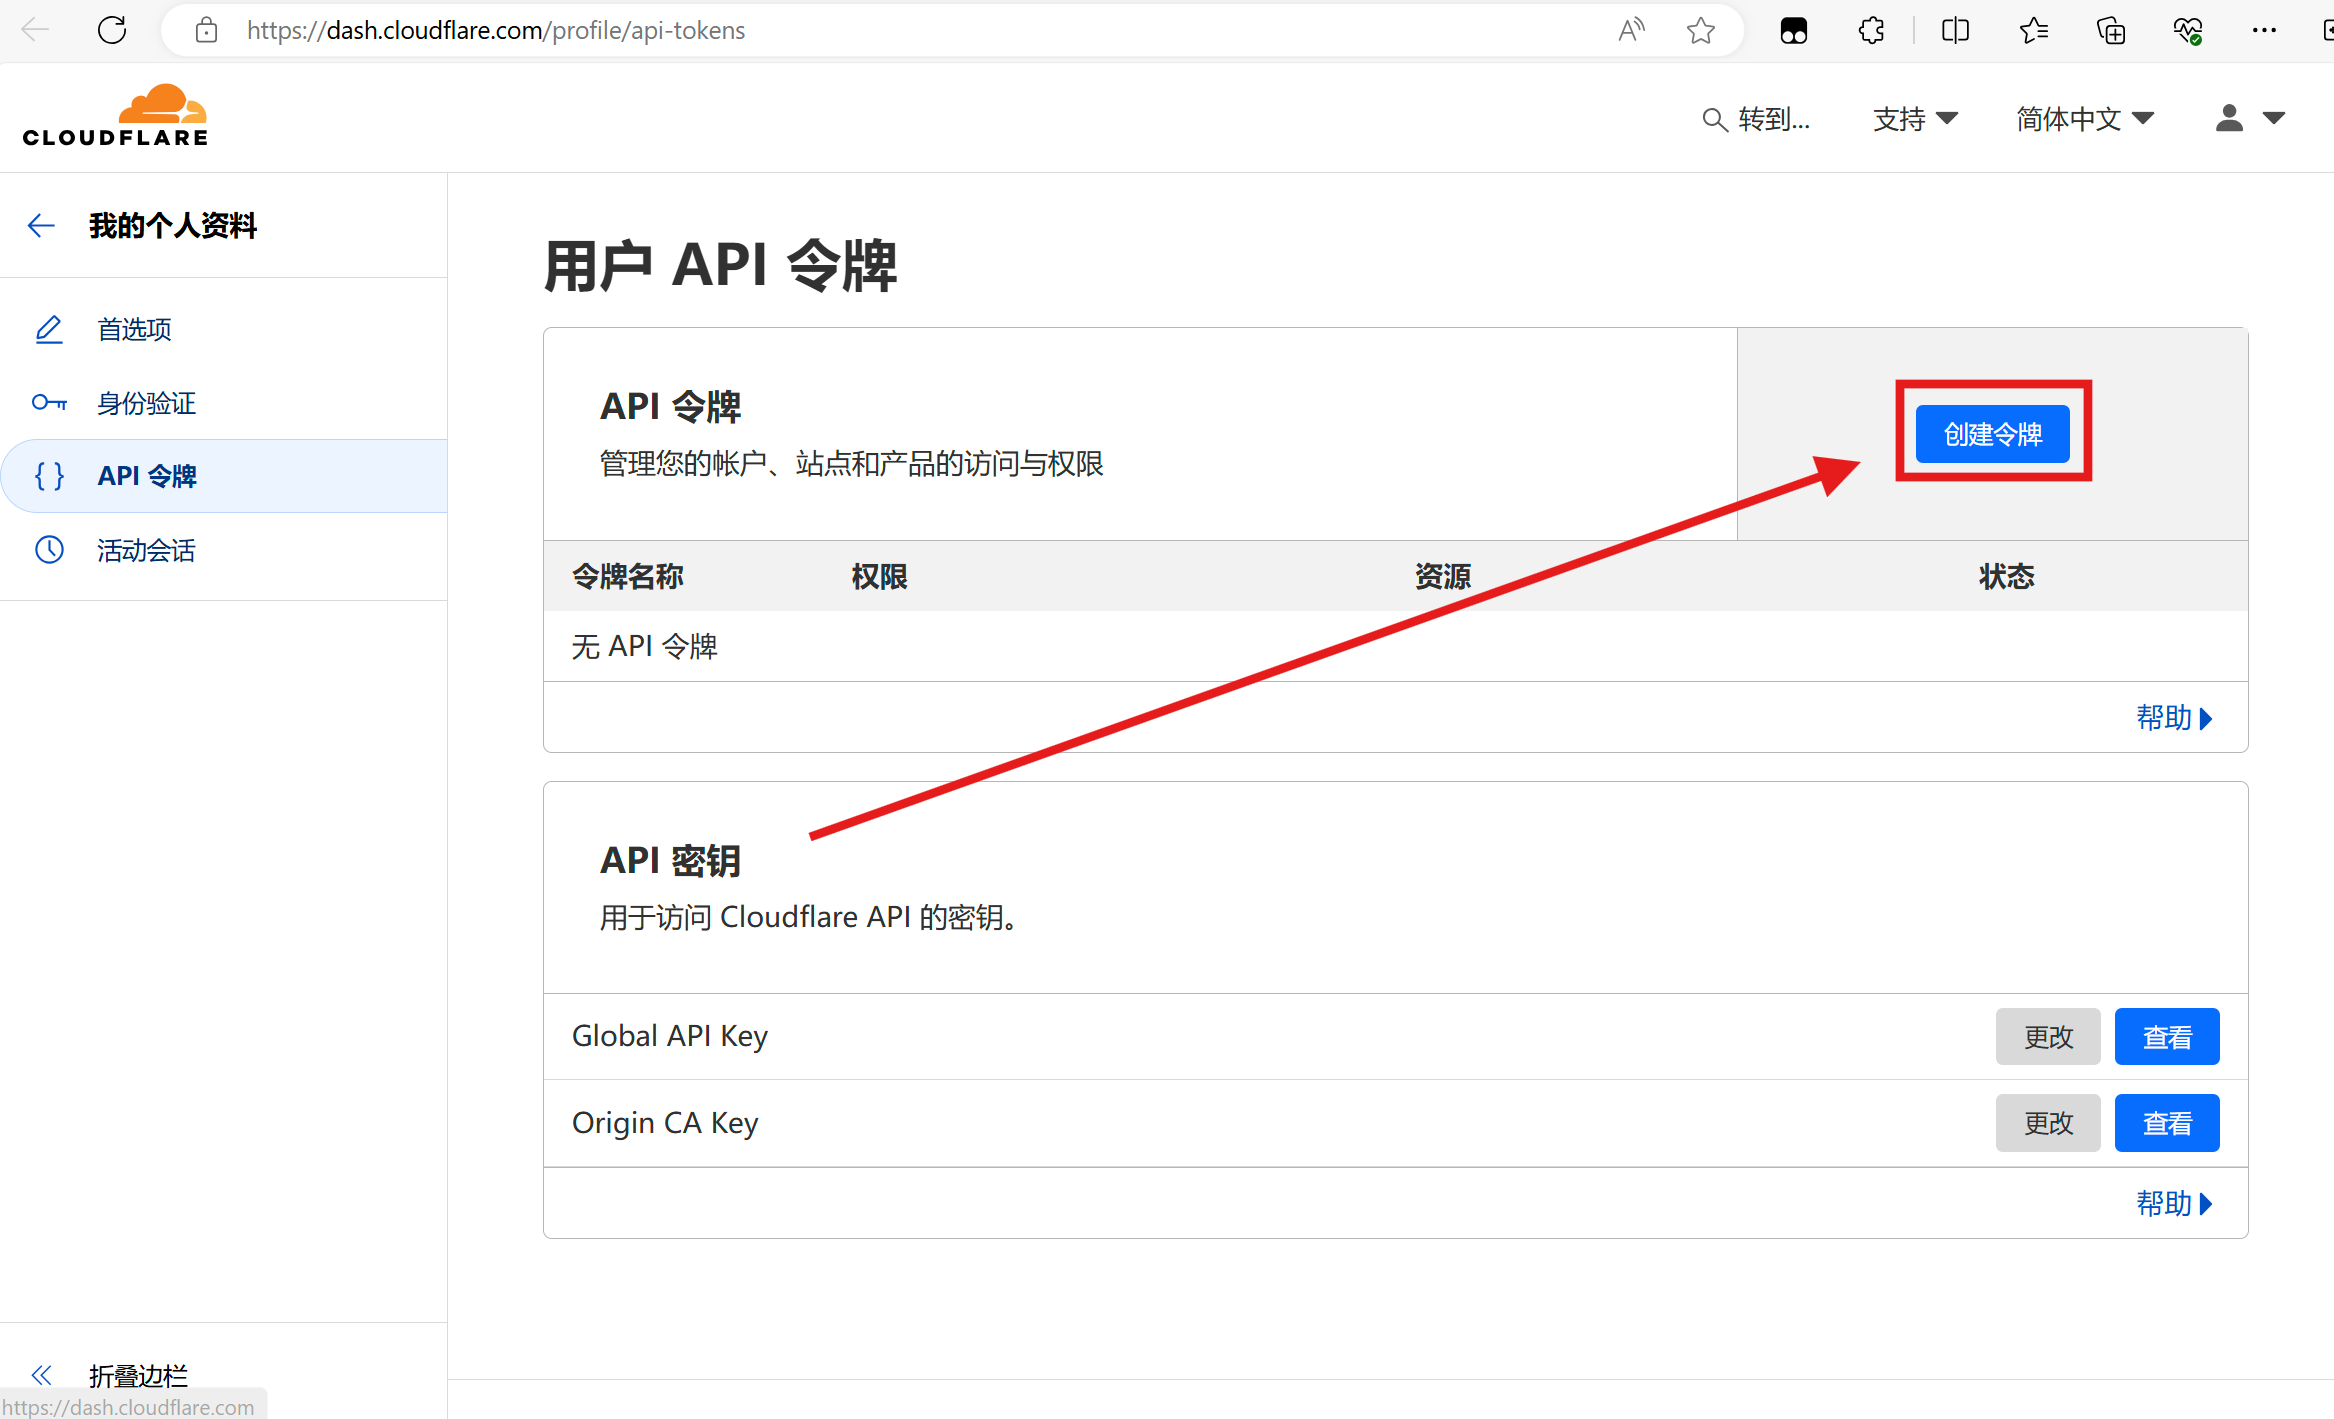Click the 创建令牌 button
2334x1419 pixels.
[x=1992, y=434]
